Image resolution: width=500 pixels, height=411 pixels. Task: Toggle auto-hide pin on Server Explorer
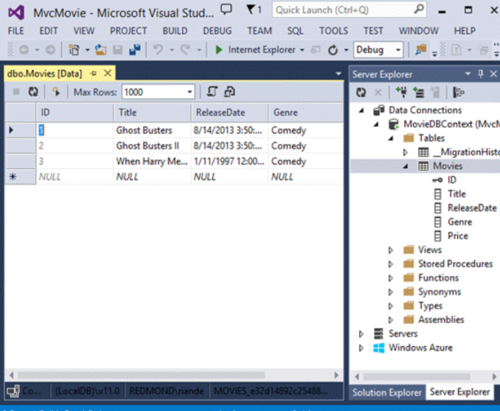tap(480, 74)
